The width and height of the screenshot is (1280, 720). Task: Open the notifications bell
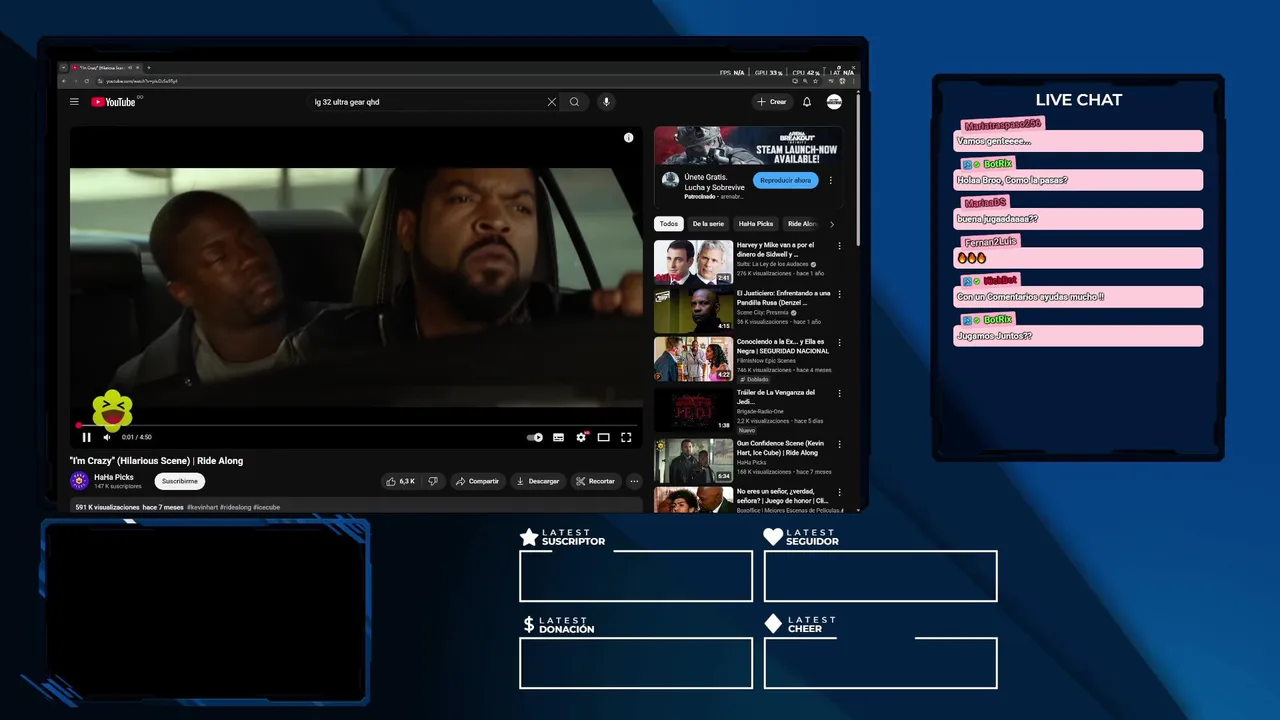pos(807,102)
